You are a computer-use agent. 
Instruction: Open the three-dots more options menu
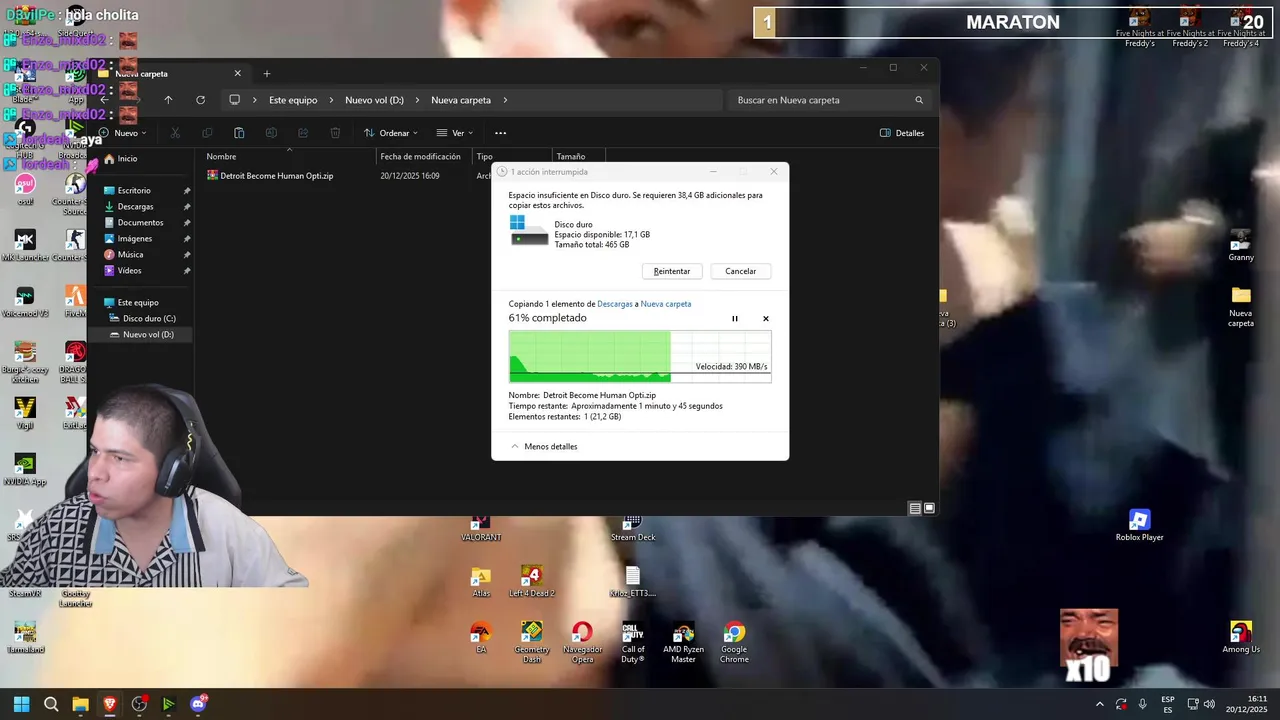[501, 133]
